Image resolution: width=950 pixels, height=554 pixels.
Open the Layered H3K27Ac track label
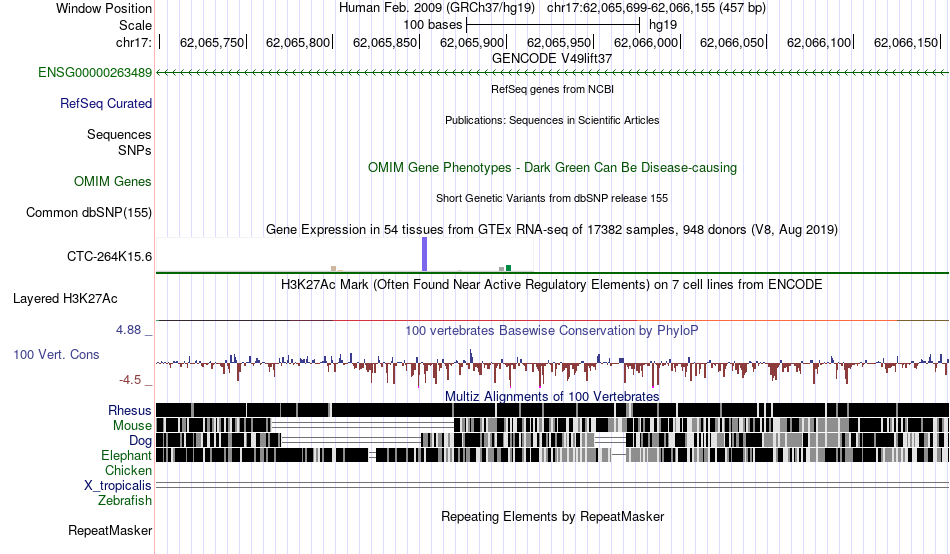click(x=65, y=298)
